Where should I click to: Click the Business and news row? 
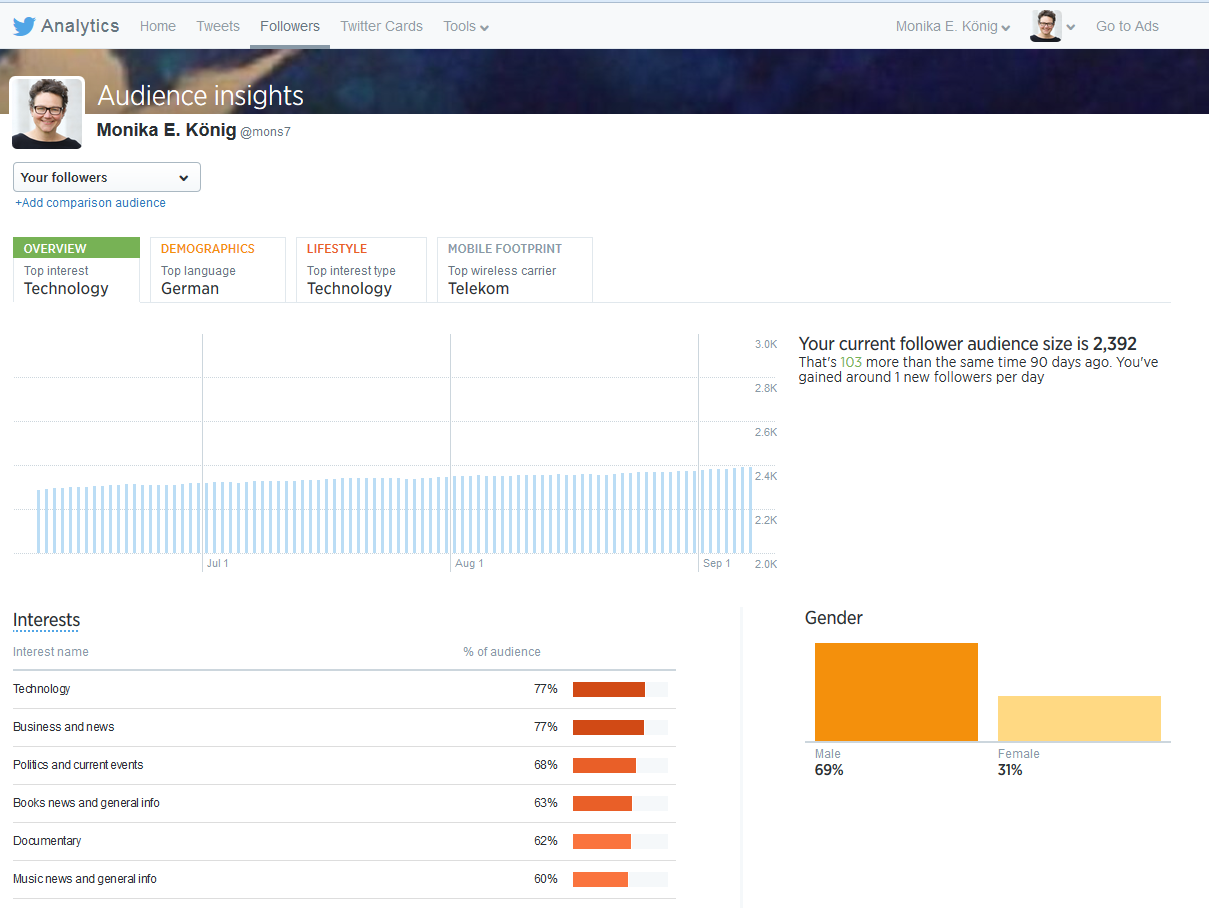click(344, 727)
